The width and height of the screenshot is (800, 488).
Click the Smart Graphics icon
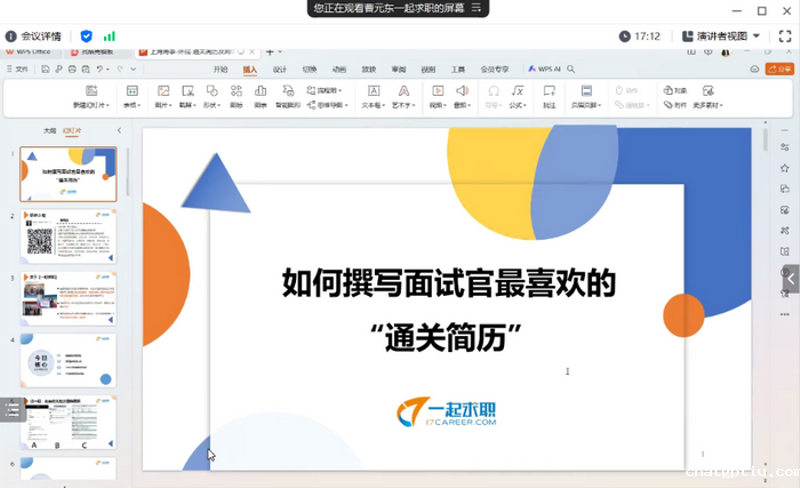coord(288,91)
